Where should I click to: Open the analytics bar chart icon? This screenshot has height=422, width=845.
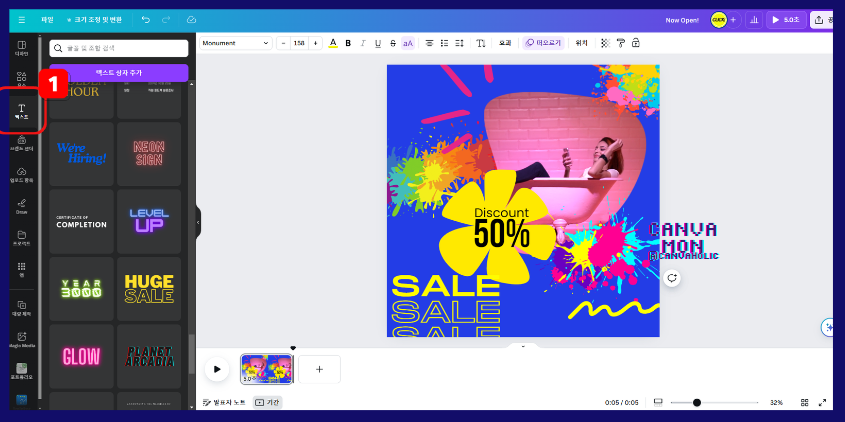point(754,20)
